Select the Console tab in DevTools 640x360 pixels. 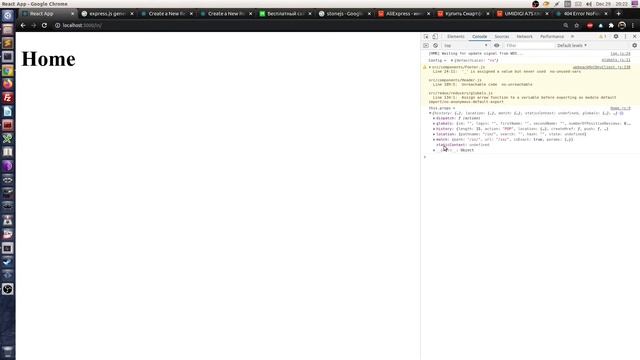(x=480, y=37)
